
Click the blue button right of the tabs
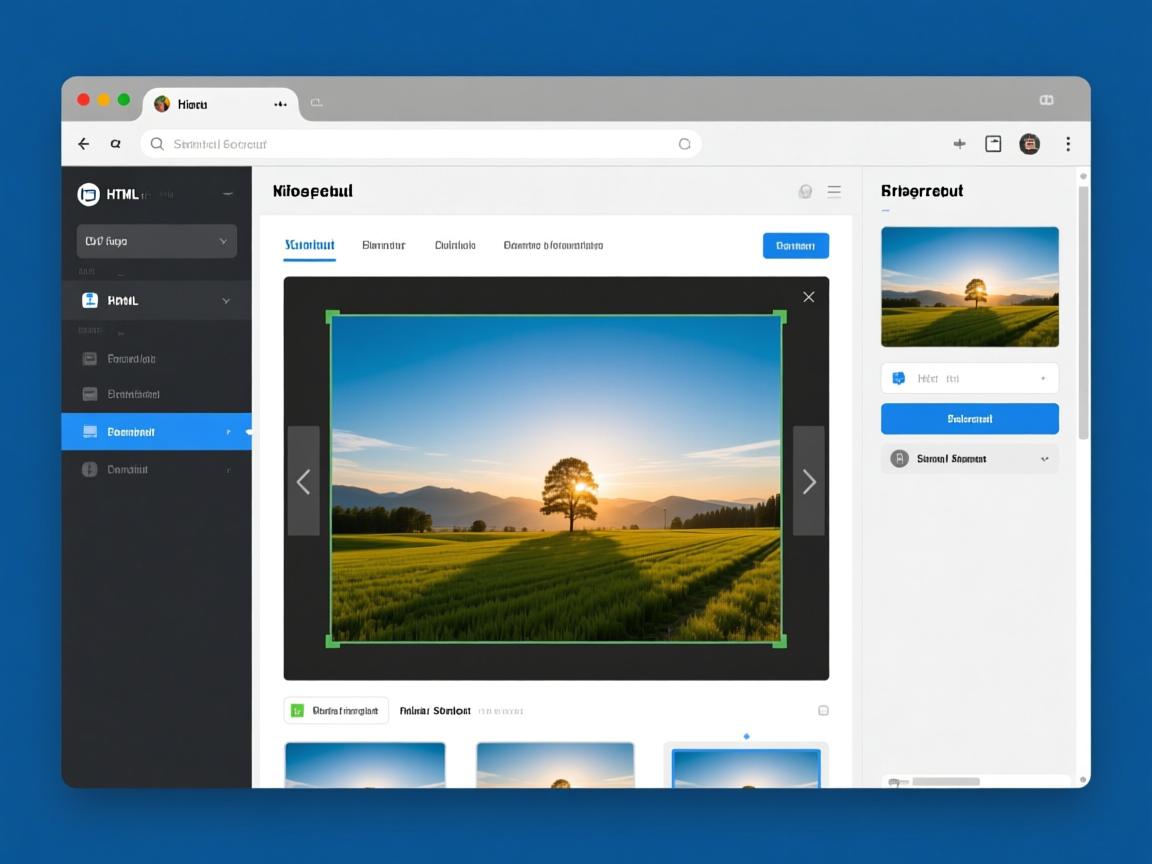point(795,245)
